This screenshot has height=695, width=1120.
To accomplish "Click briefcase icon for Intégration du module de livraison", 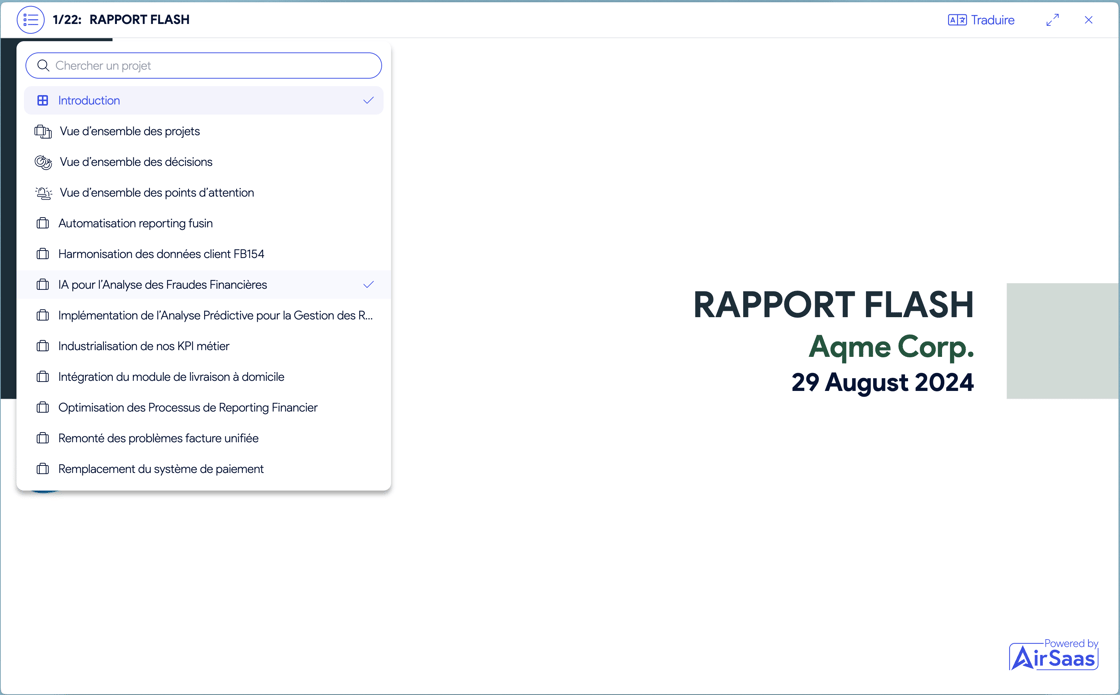I will tap(43, 377).
